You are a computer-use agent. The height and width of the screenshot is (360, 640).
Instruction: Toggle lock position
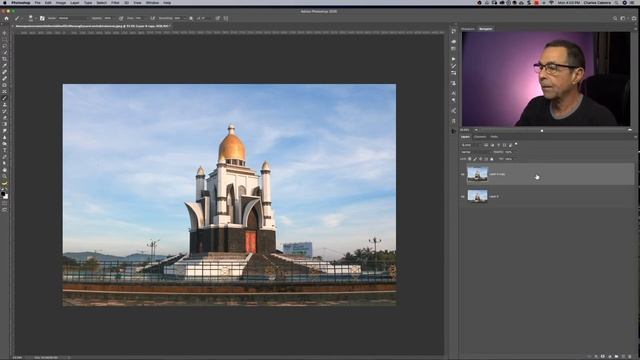480,159
